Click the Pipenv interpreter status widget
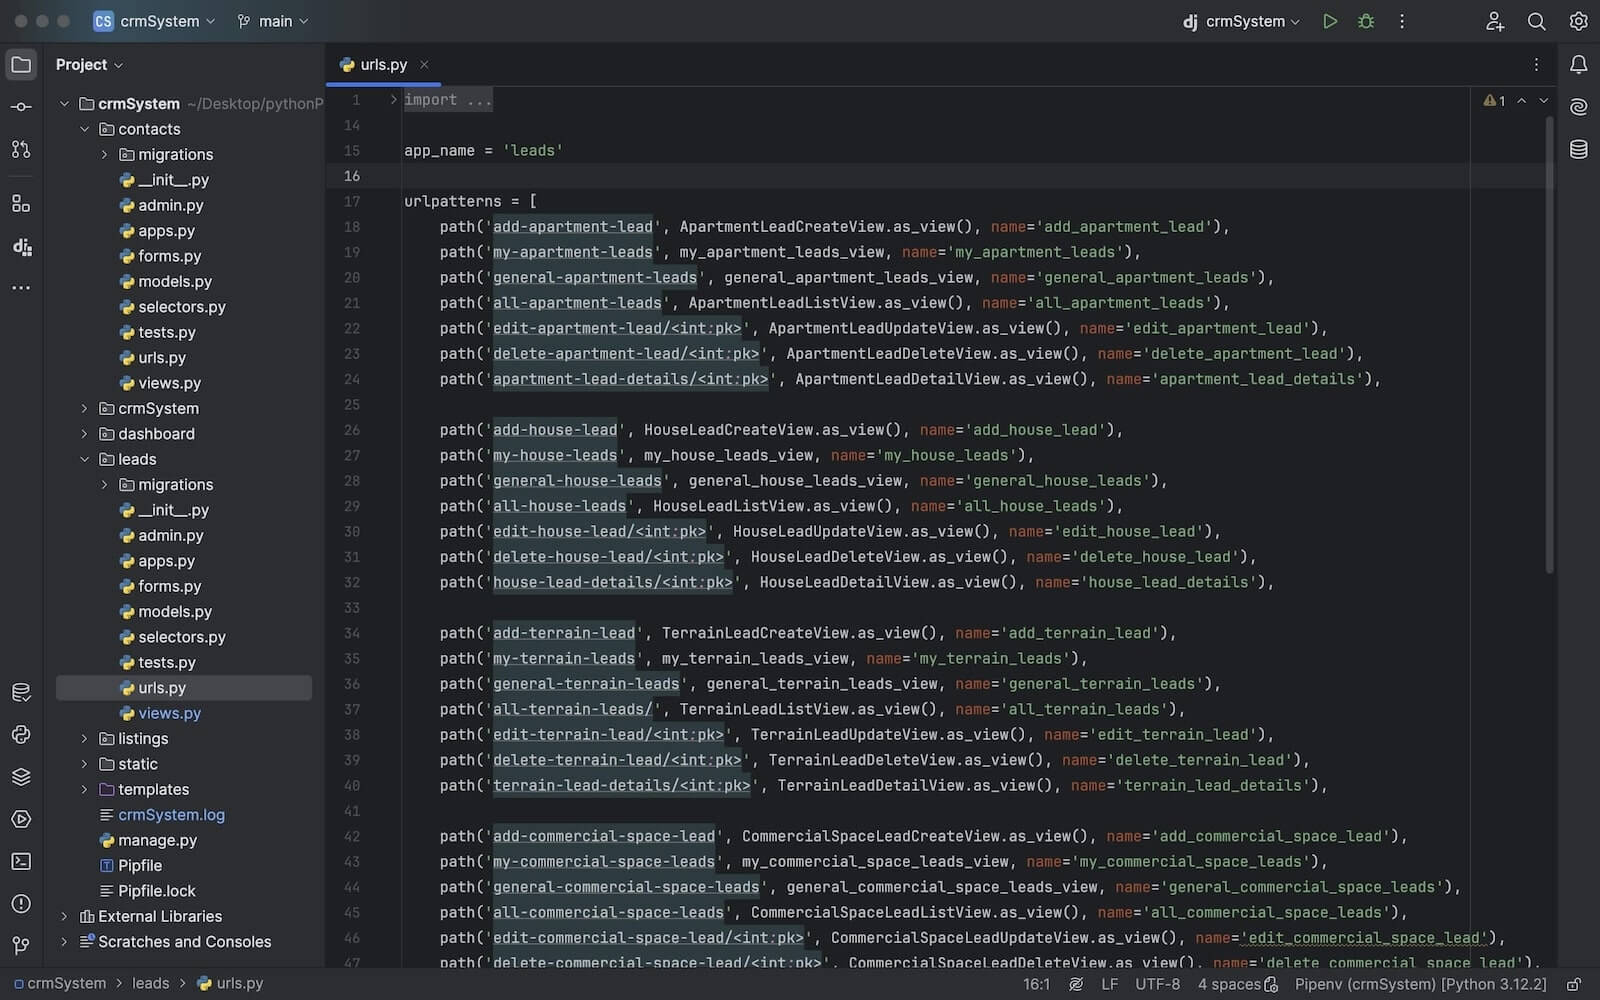Image resolution: width=1600 pixels, height=1000 pixels. tap(1420, 984)
